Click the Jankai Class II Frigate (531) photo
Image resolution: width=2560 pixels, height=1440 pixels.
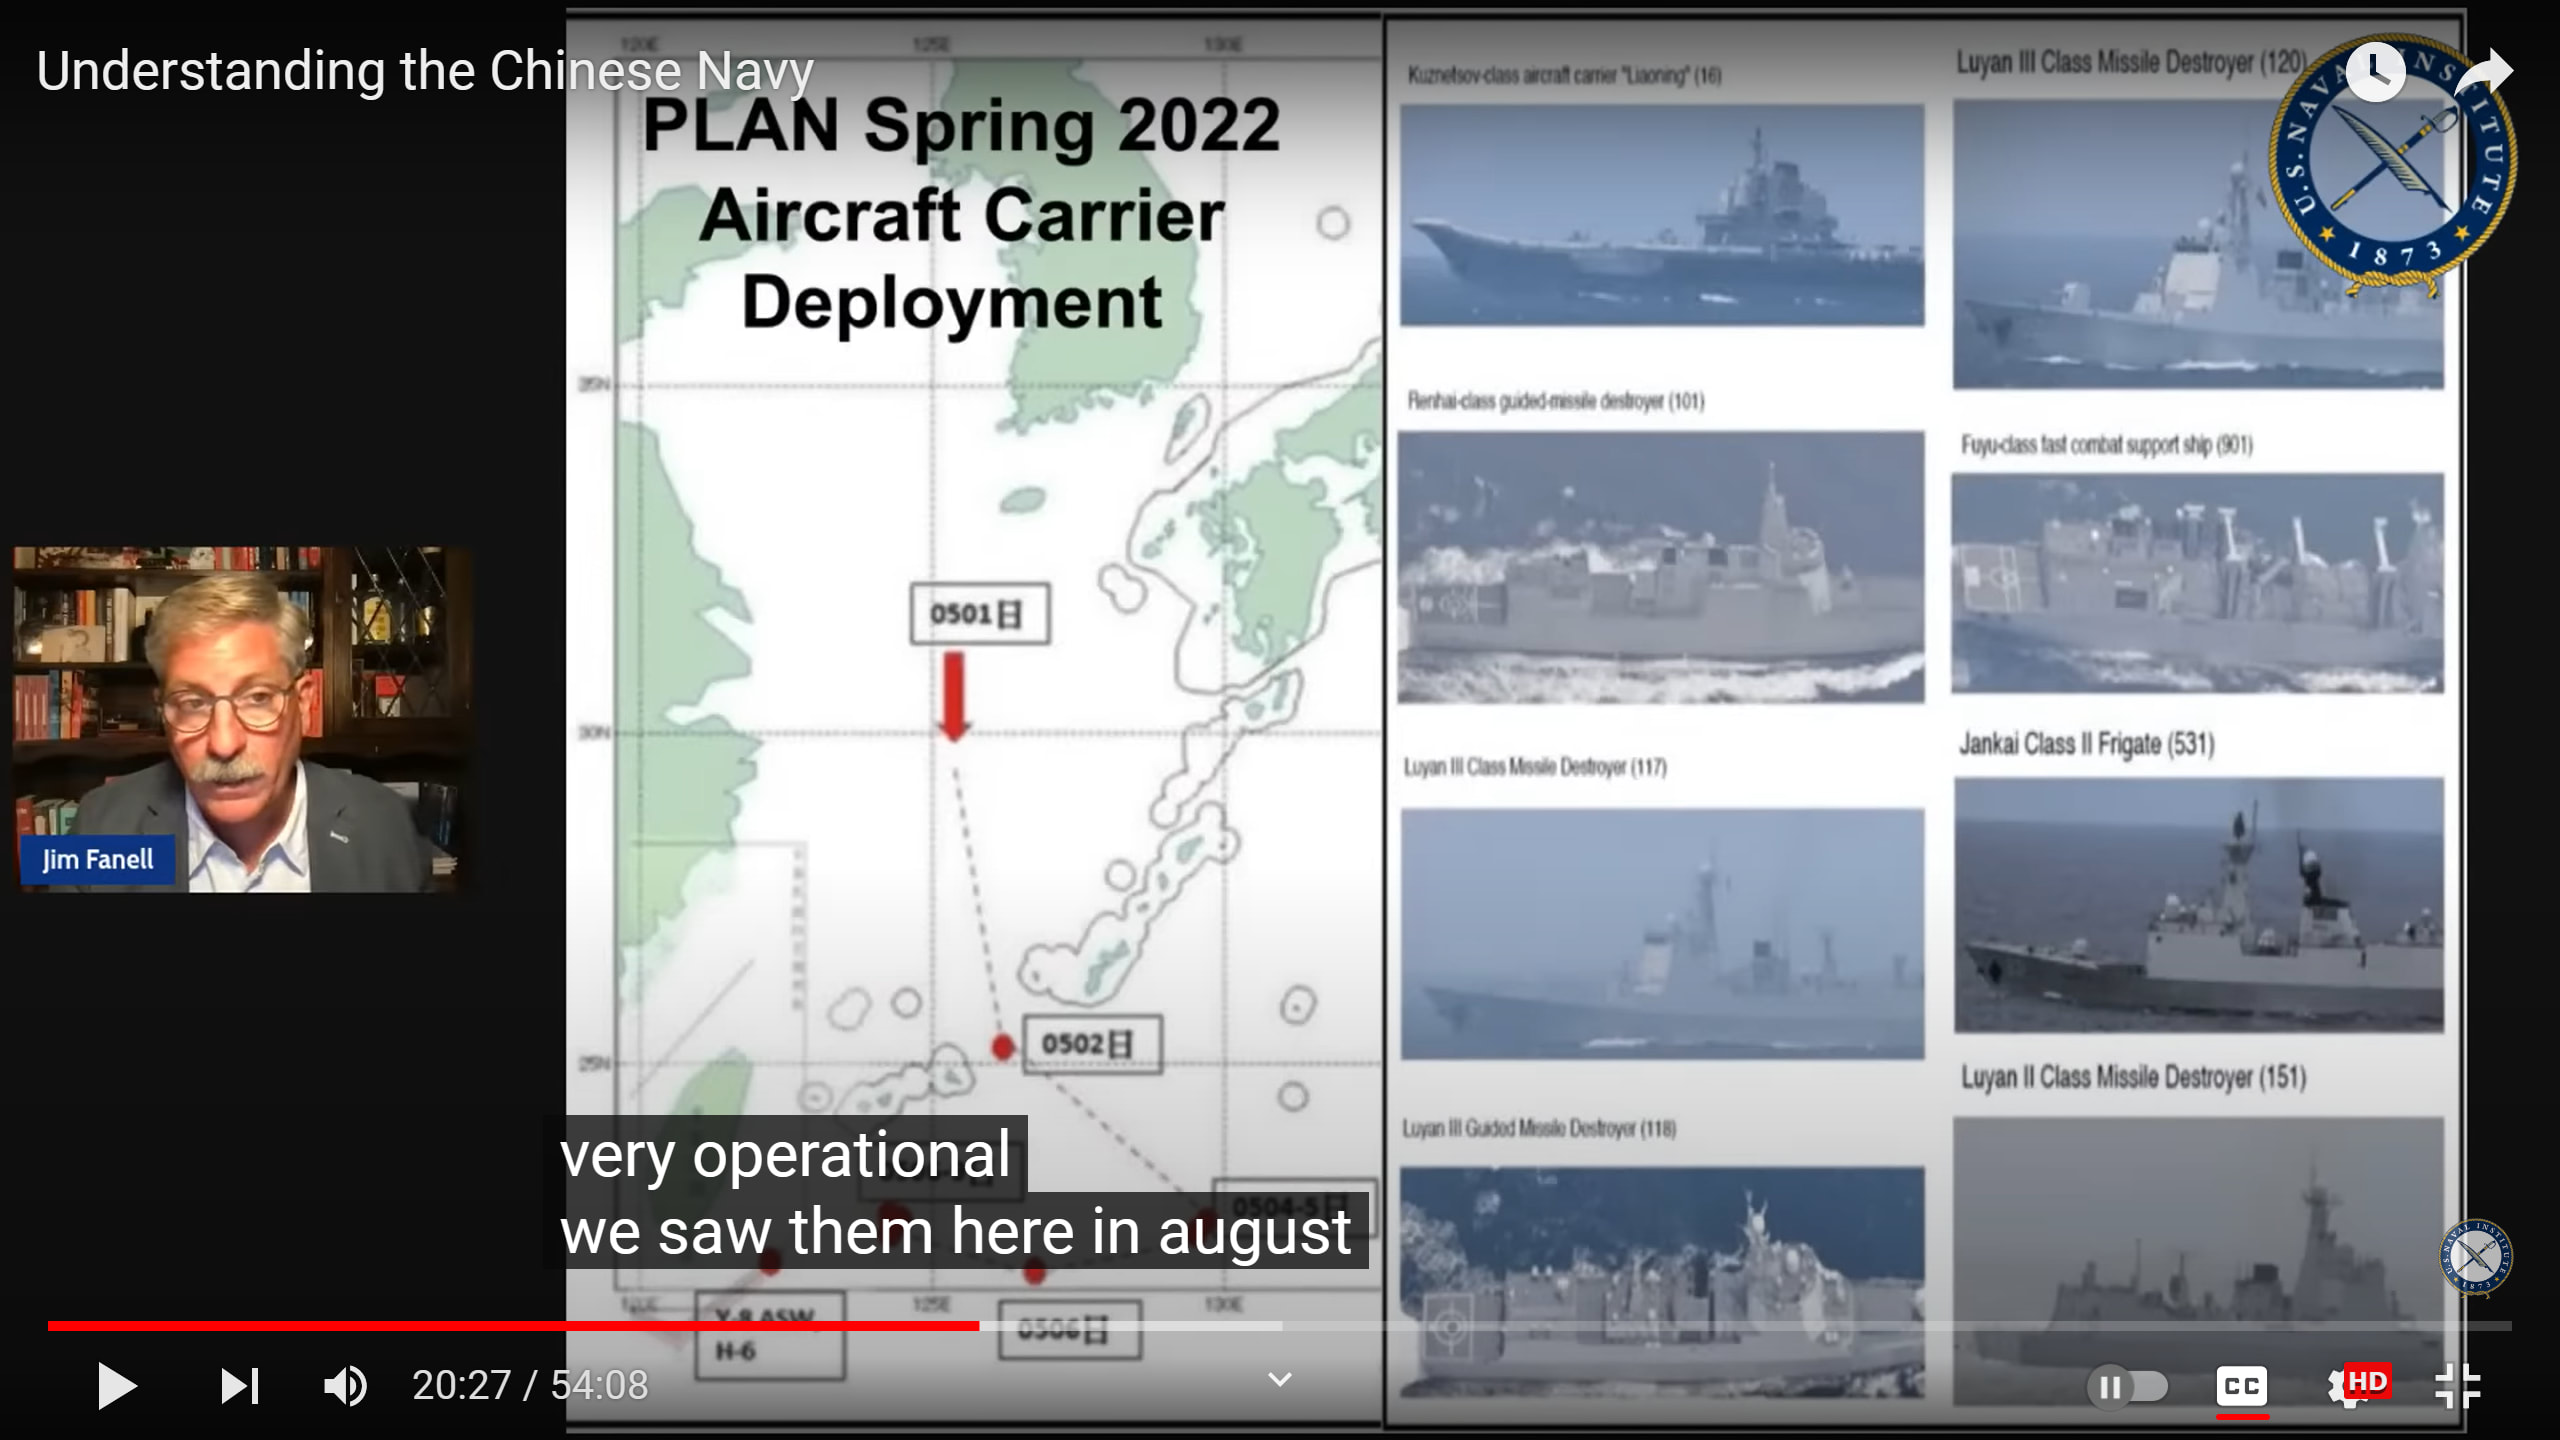[2199, 905]
